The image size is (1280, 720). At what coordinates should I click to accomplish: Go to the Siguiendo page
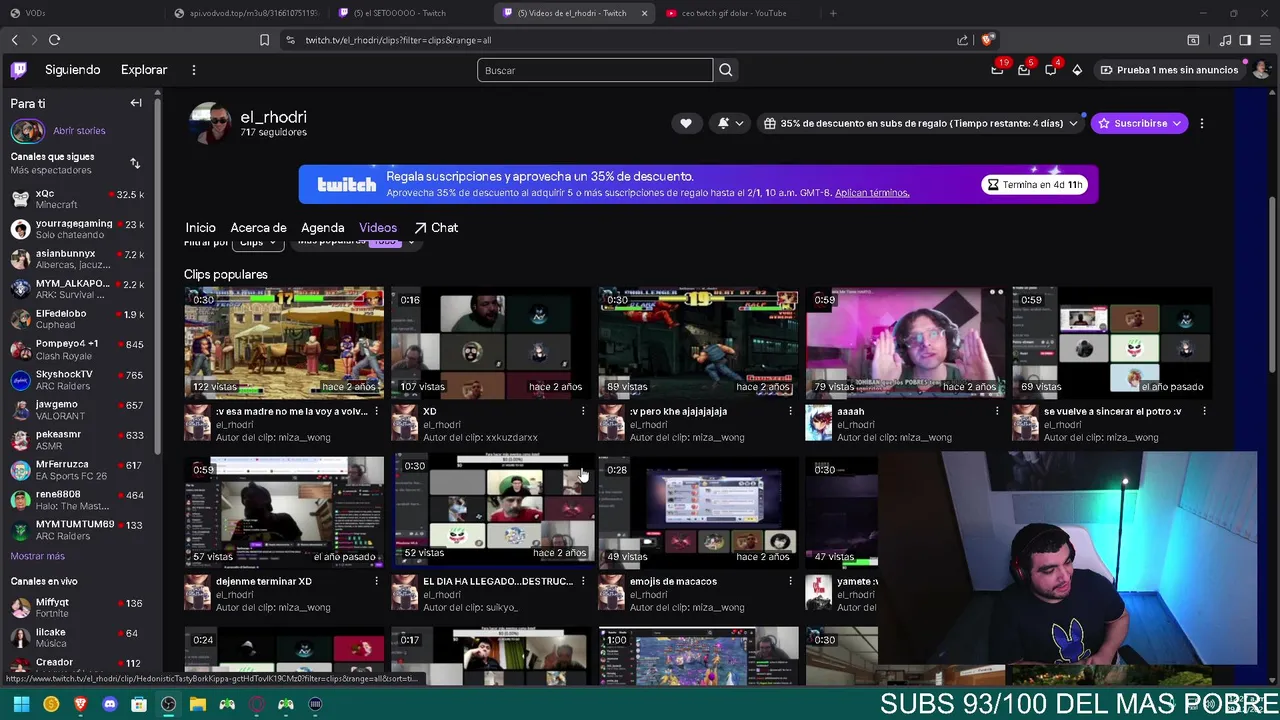(x=73, y=70)
